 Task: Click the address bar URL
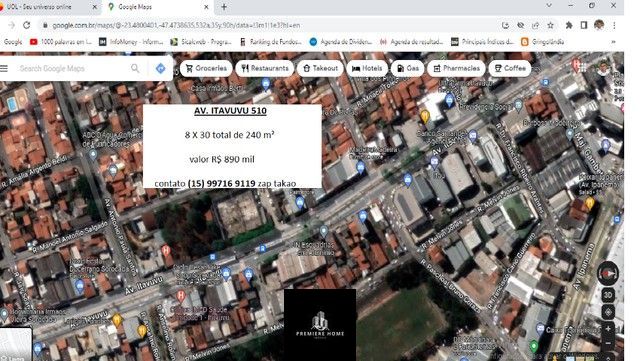pos(176,25)
